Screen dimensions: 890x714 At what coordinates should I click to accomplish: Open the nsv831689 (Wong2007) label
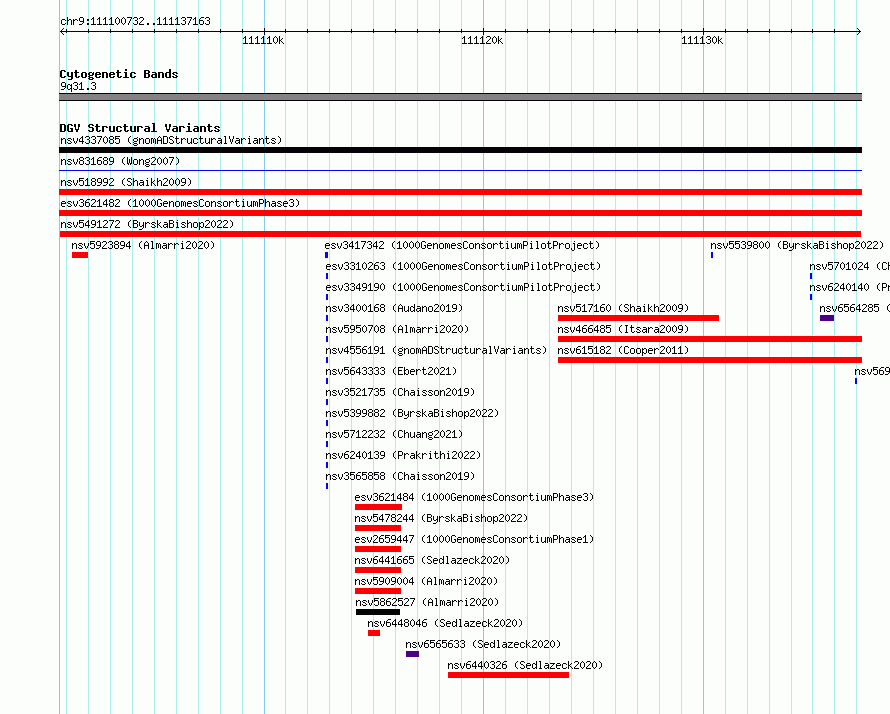click(120, 161)
